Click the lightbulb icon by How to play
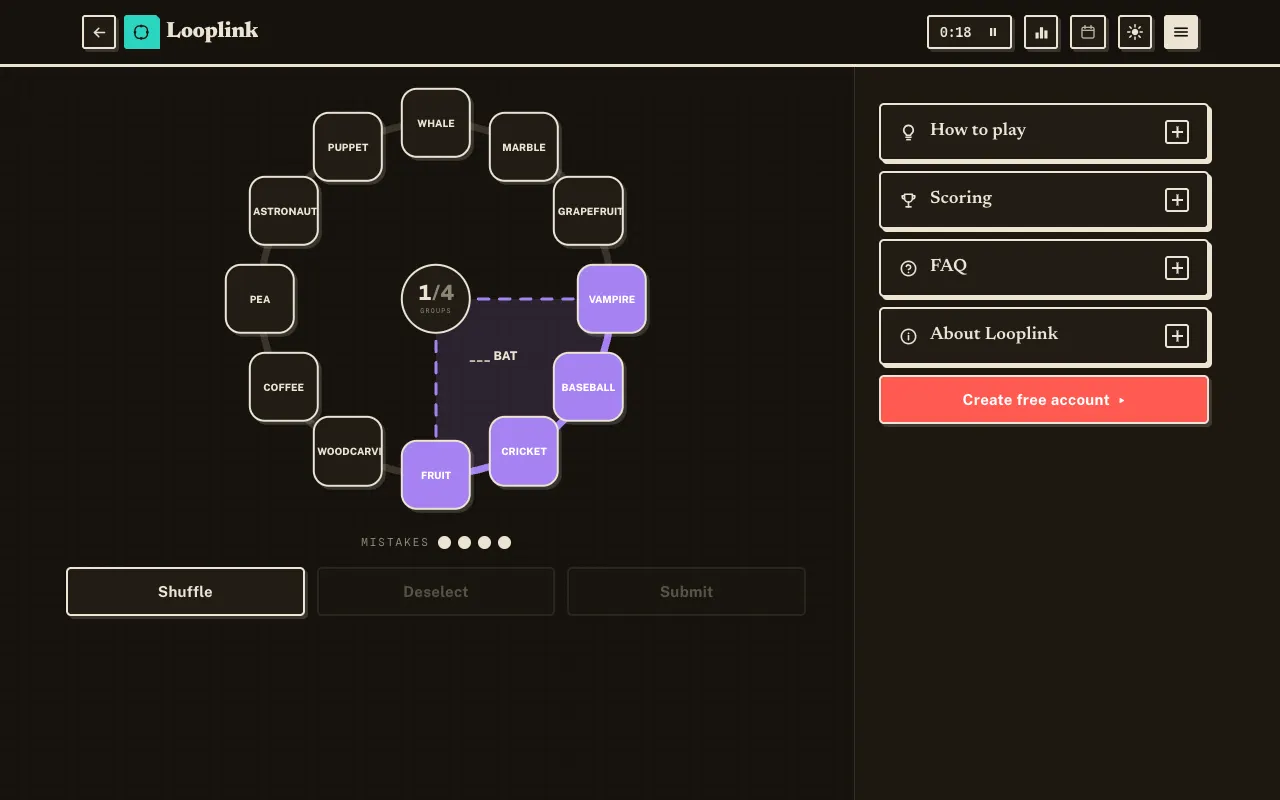This screenshot has height=800, width=1280. [908, 132]
